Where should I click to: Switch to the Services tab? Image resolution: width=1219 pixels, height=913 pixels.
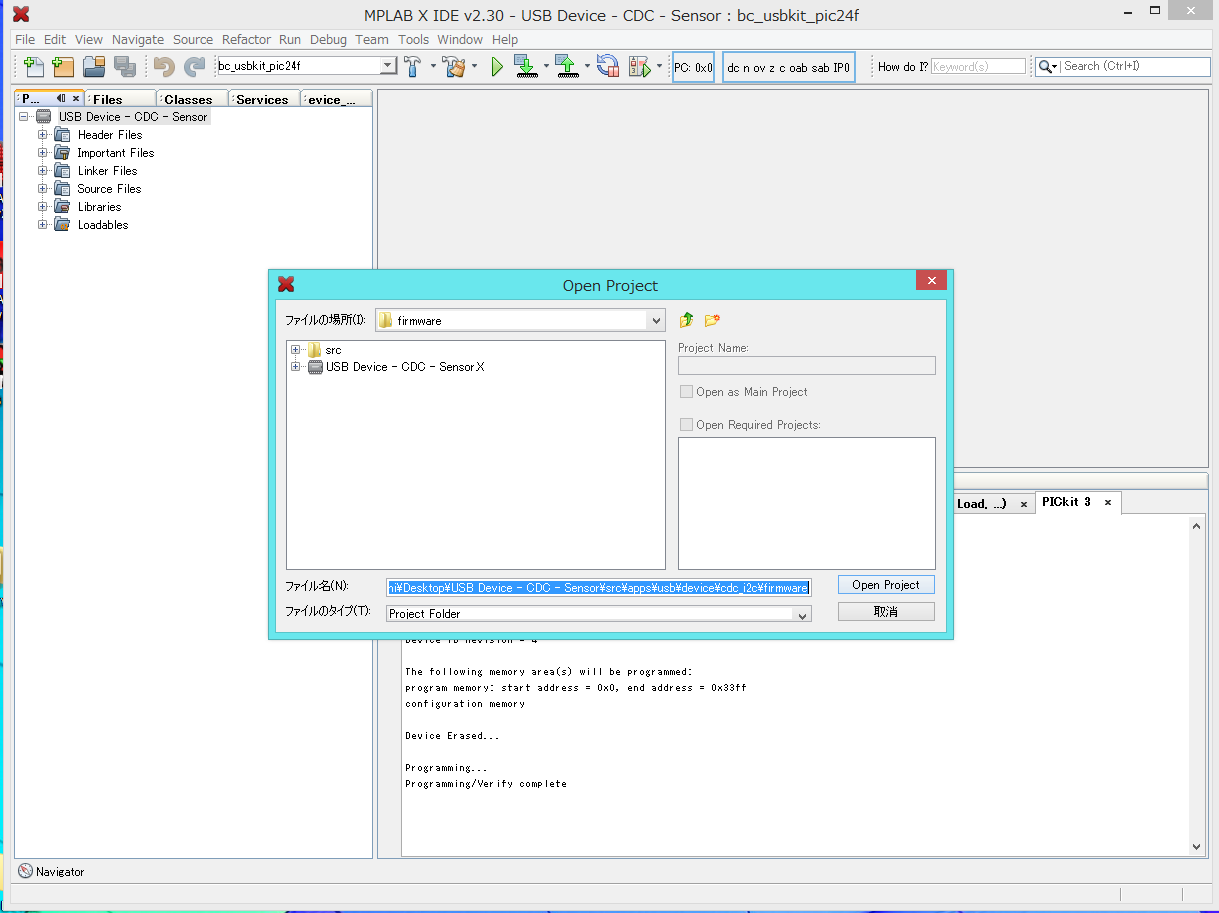click(x=262, y=100)
